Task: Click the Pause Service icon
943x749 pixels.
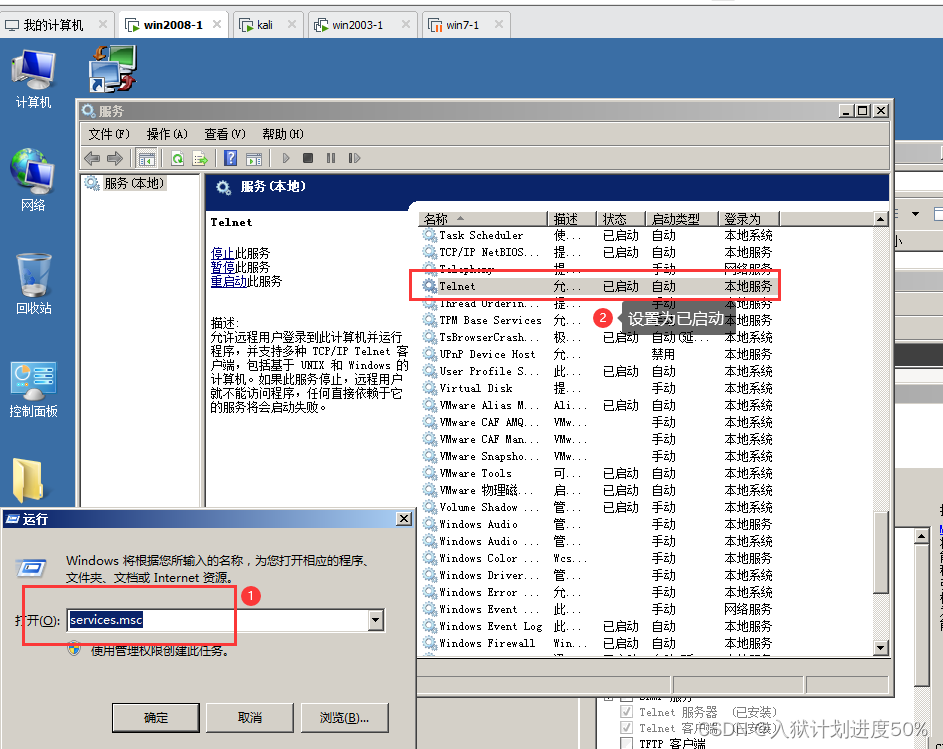Action: tap(331, 158)
